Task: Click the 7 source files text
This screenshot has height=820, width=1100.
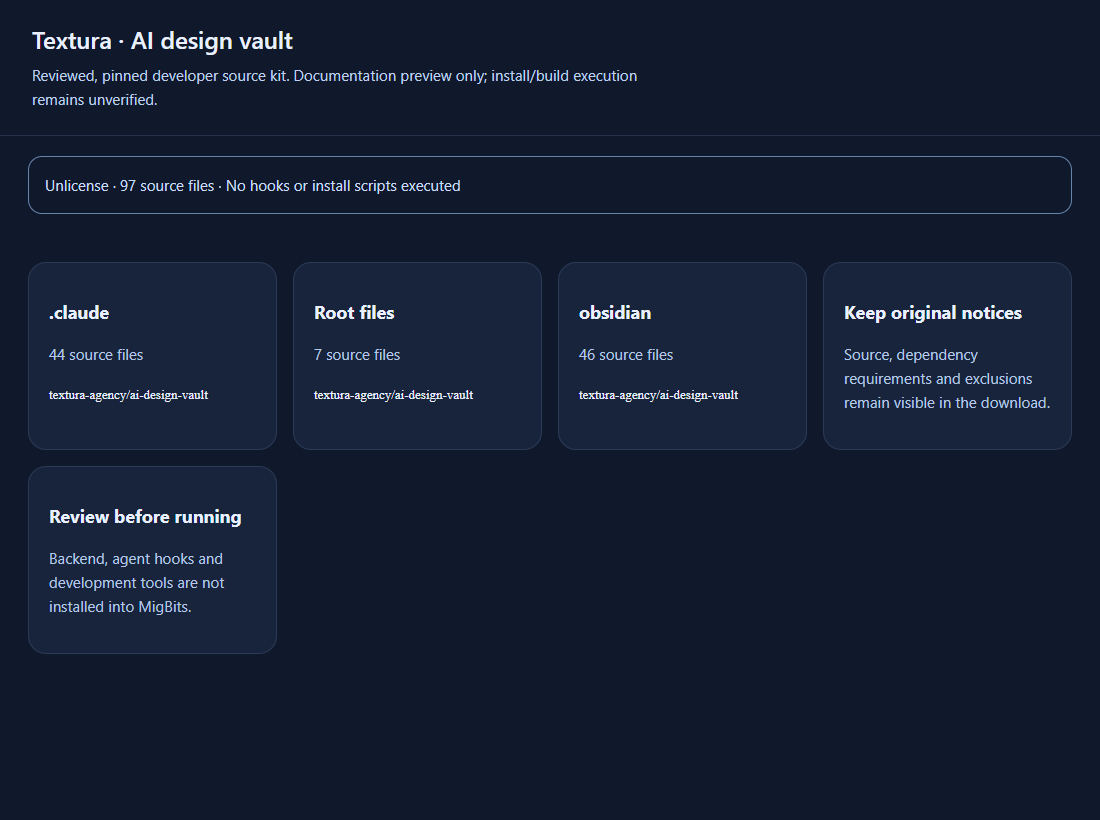Action: (x=357, y=355)
